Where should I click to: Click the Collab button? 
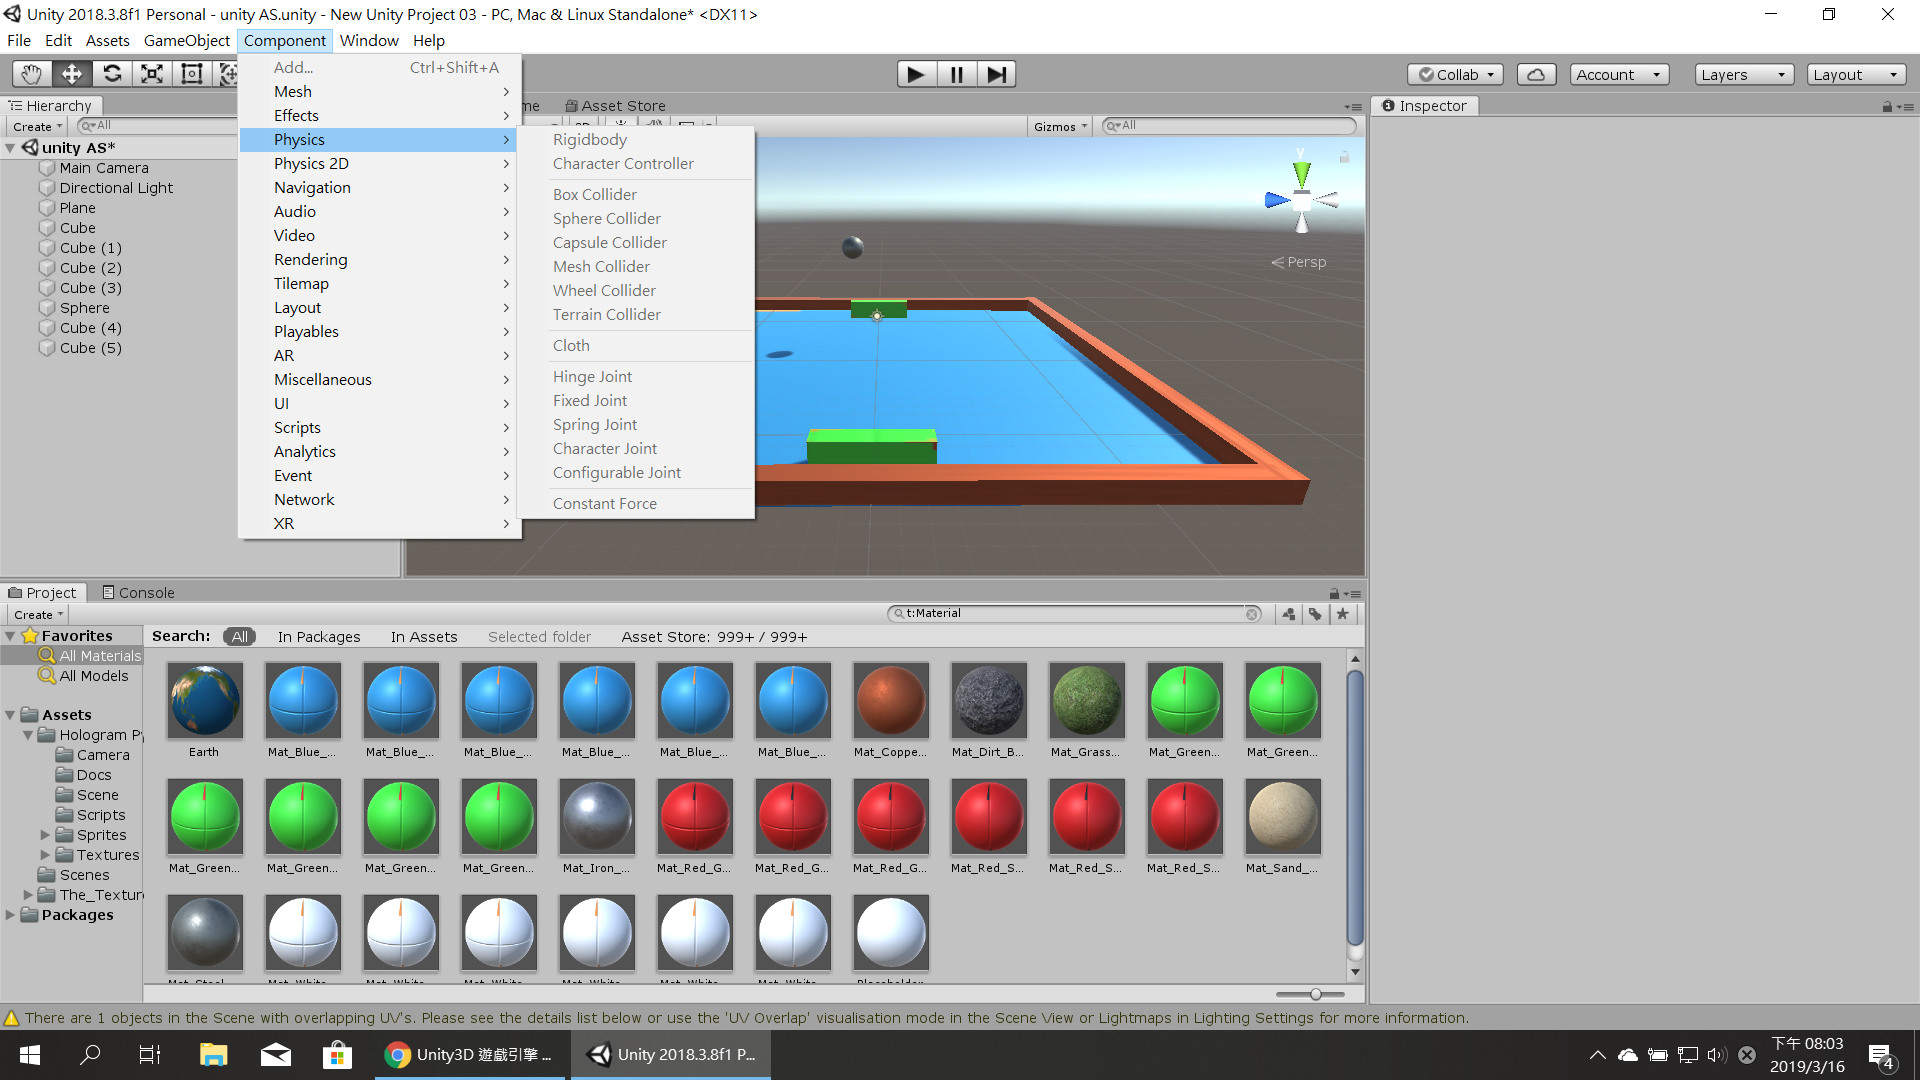[1455, 73]
